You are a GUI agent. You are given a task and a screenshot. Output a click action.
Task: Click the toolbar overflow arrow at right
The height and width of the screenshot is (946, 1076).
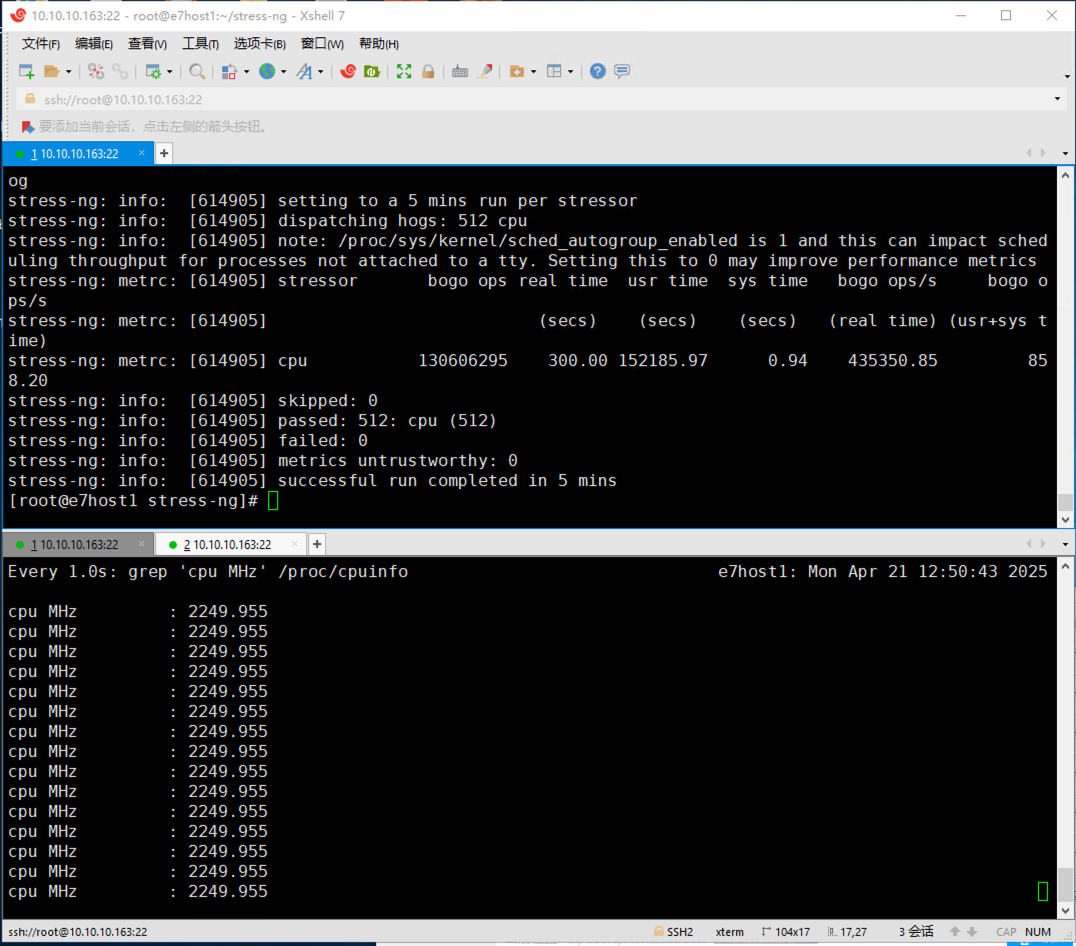pos(1067,76)
